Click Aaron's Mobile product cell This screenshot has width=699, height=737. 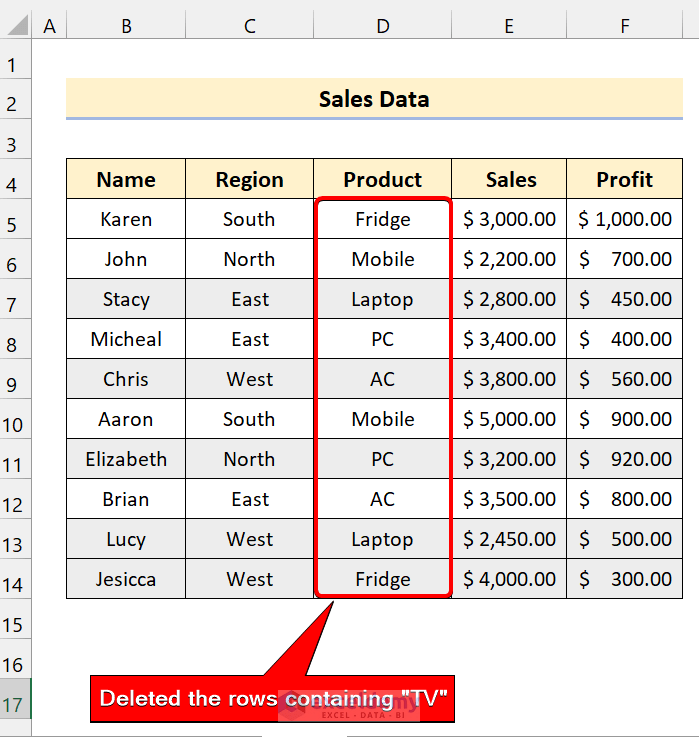[x=383, y=418]
